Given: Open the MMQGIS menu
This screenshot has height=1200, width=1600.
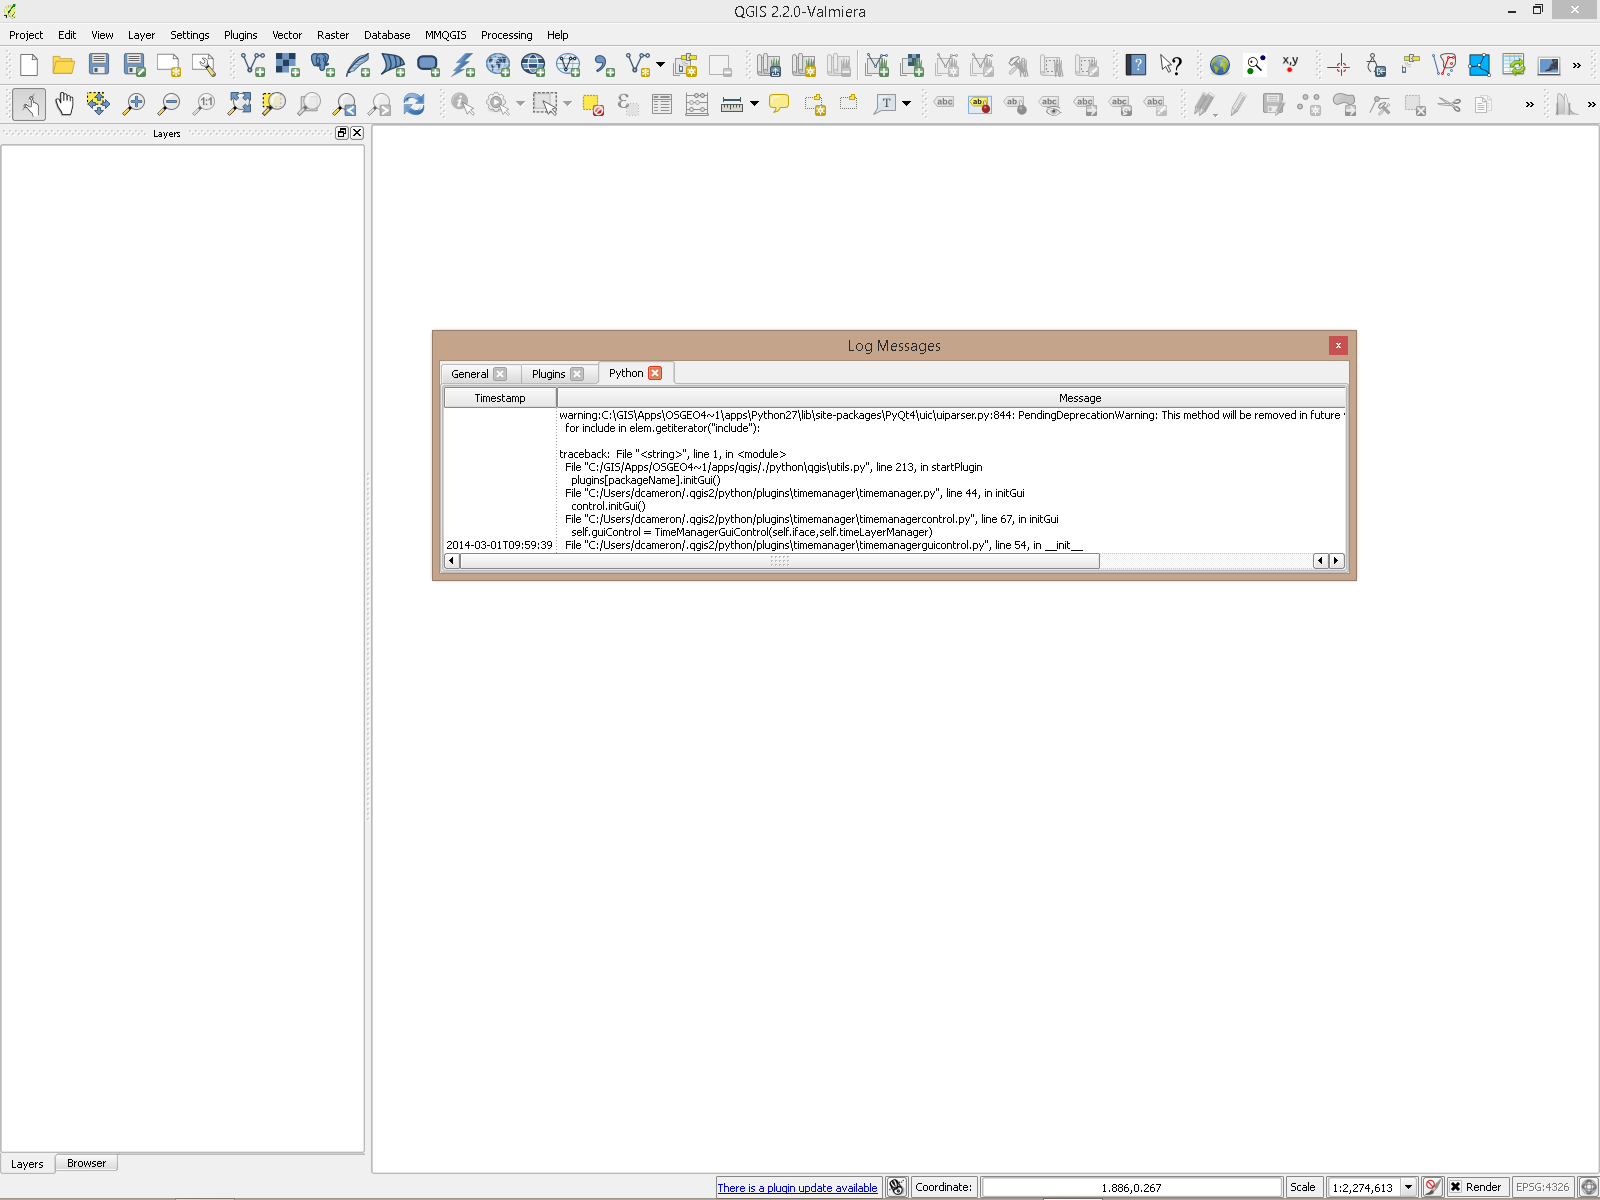Looking at the screenshot, I should tap(445, 35).
